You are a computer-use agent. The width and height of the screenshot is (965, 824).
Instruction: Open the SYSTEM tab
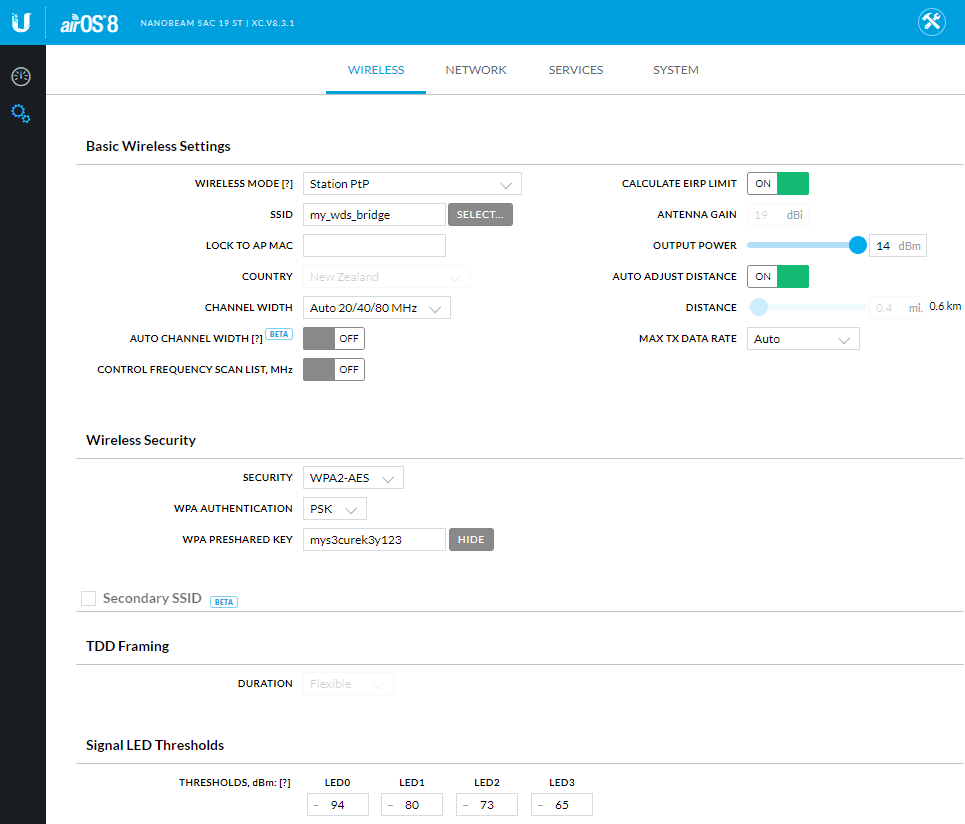tap(675, 70)
